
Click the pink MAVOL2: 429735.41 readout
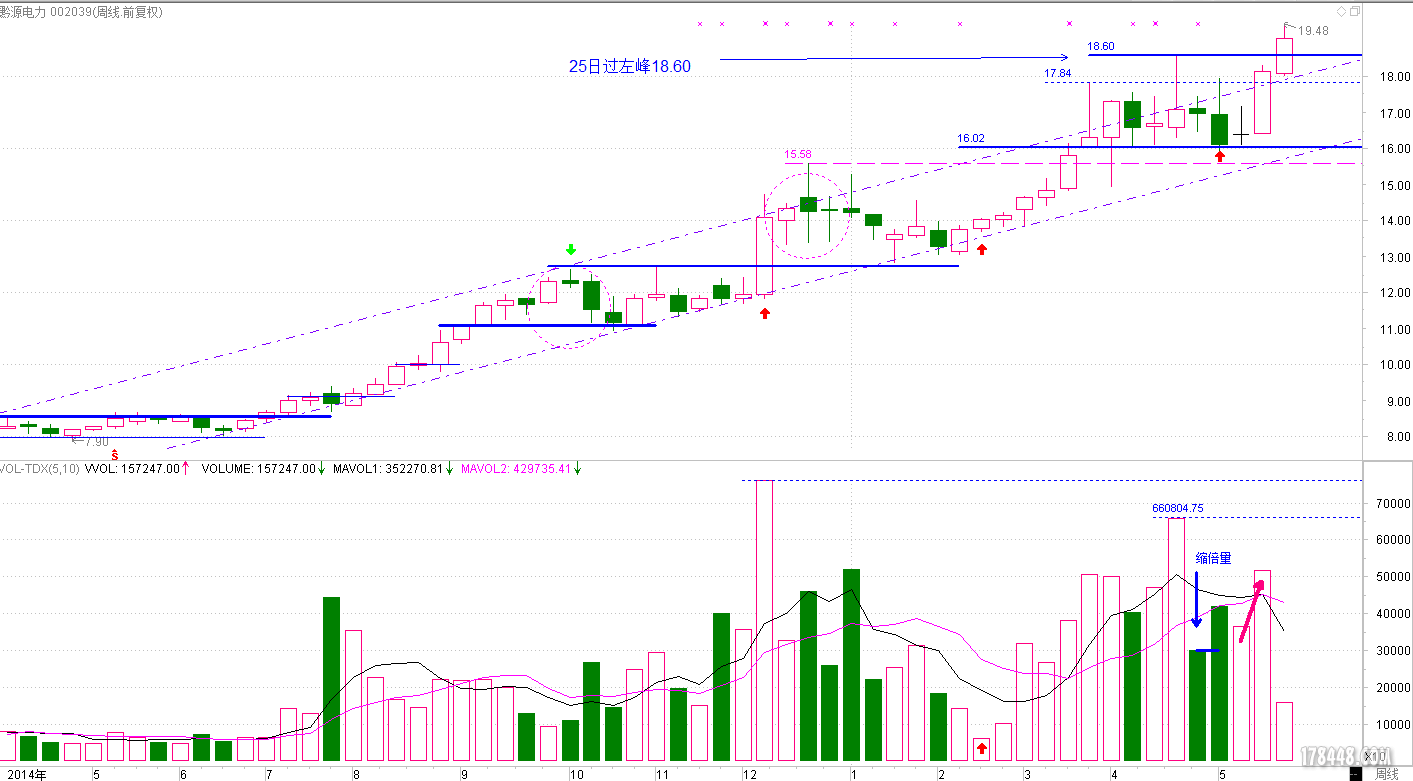(x=515, y=468)
